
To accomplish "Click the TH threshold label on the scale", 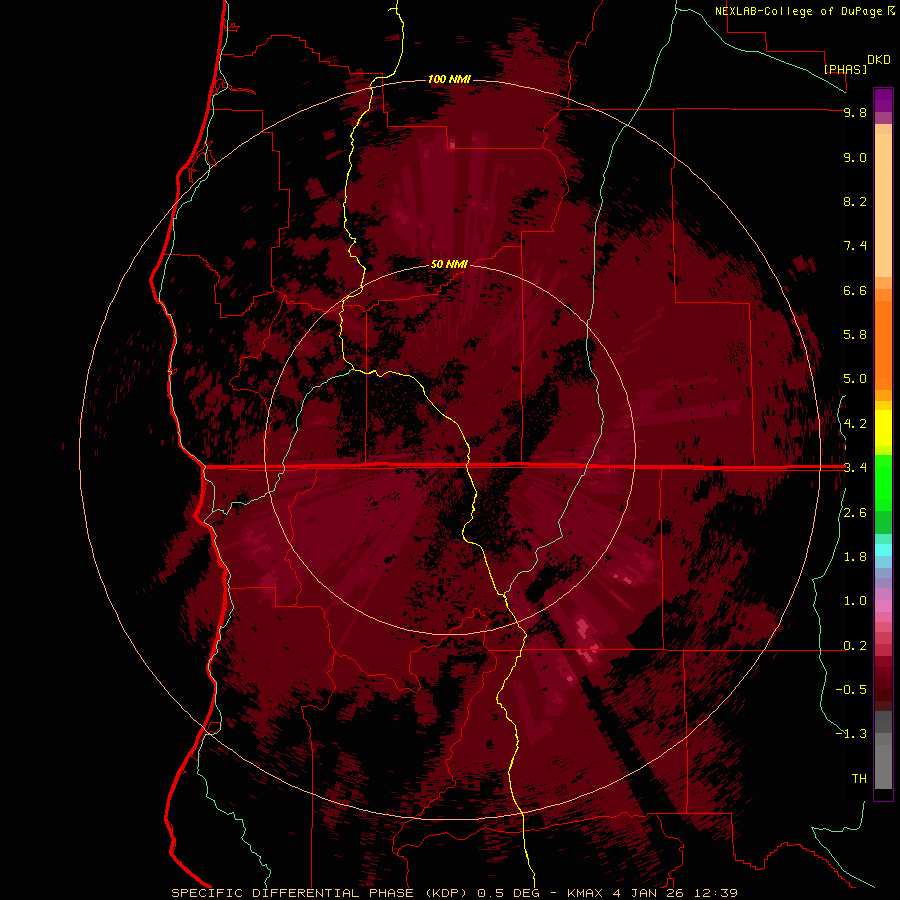I will click(x=859, y=779).
